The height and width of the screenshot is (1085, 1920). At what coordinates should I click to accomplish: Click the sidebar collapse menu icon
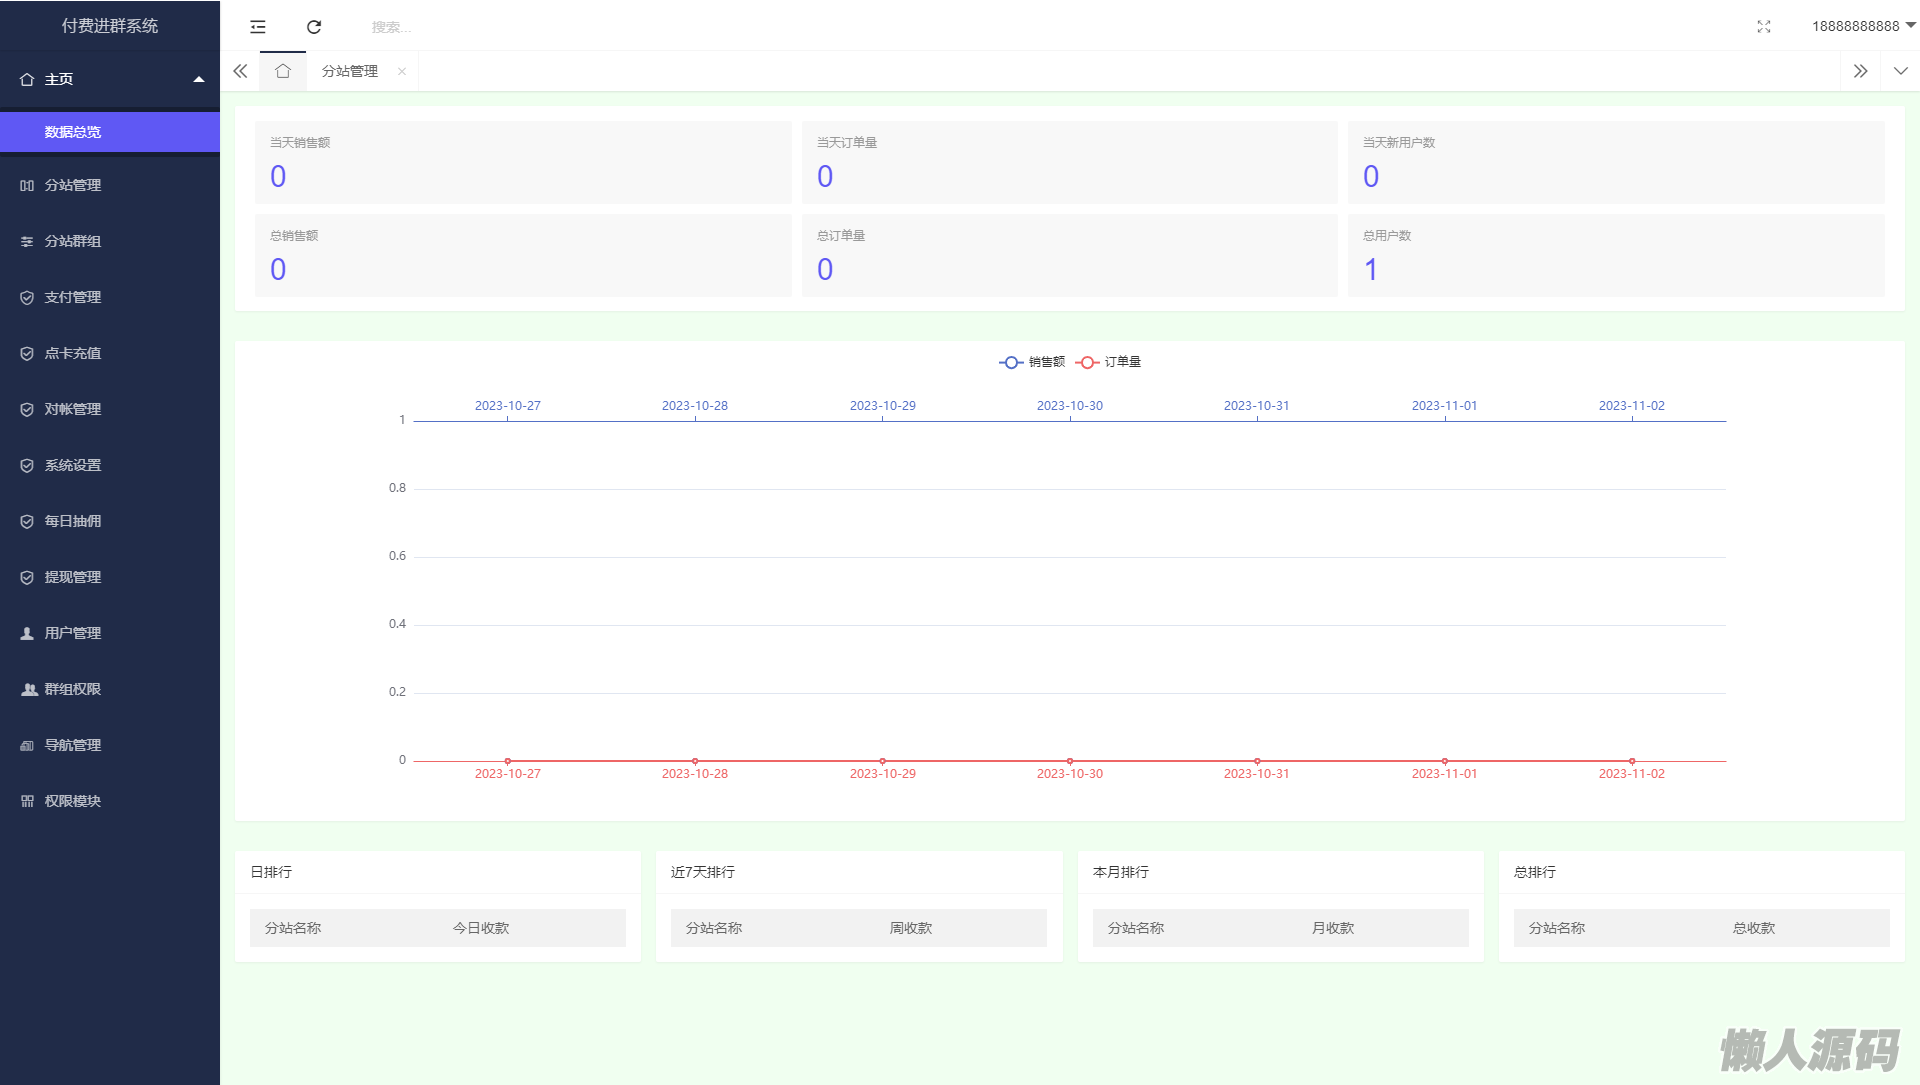coord(258,27)
